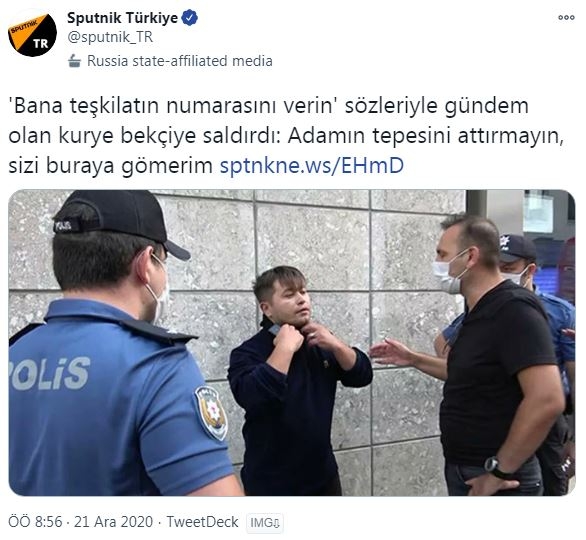This screenshot has height=540, width=586.
Task: Click the TR text in Sputnik logo
Action: [40, 44]
